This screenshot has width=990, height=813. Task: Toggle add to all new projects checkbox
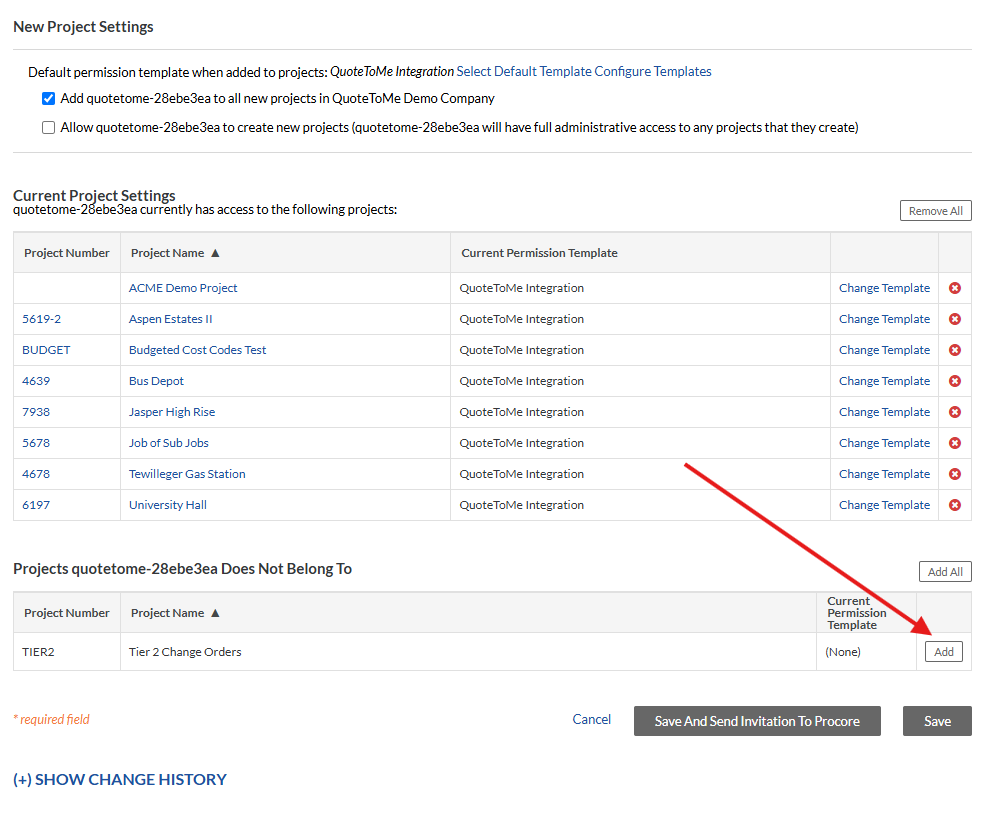[49, 98]
